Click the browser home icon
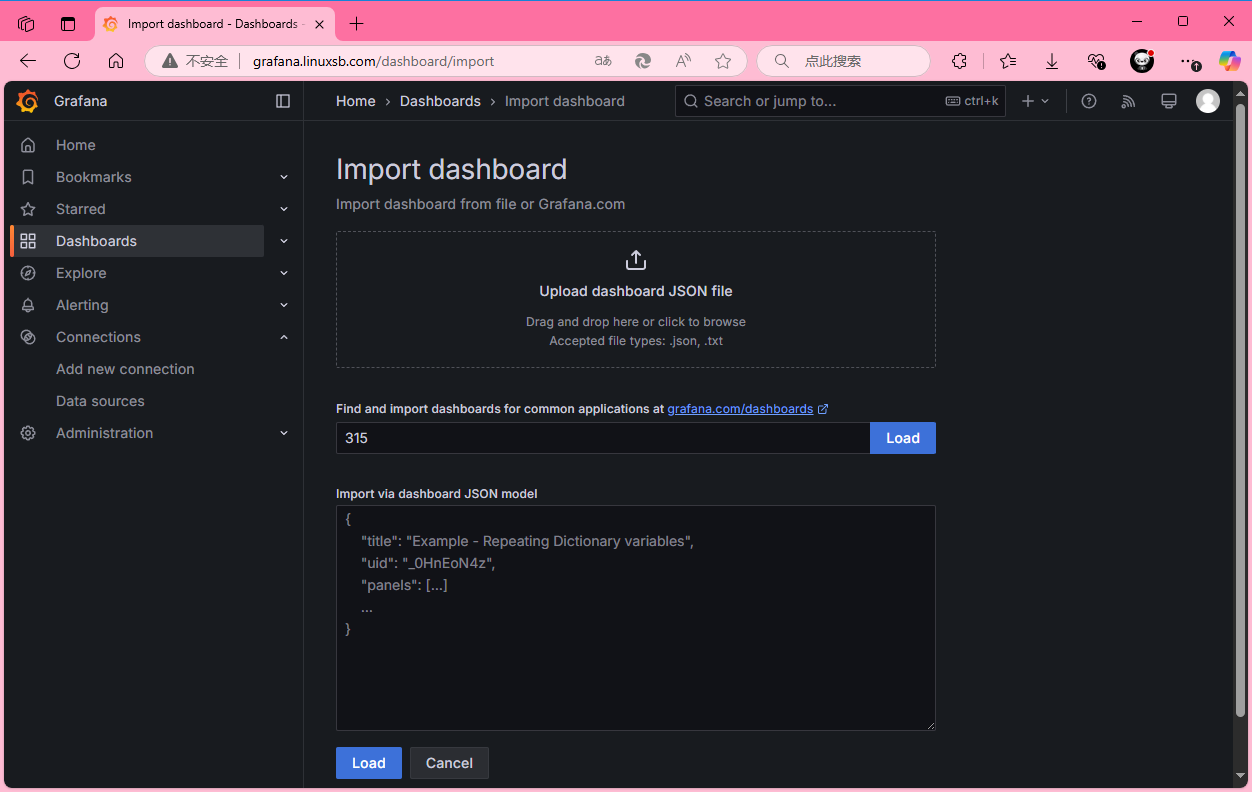 click(116, 61)
